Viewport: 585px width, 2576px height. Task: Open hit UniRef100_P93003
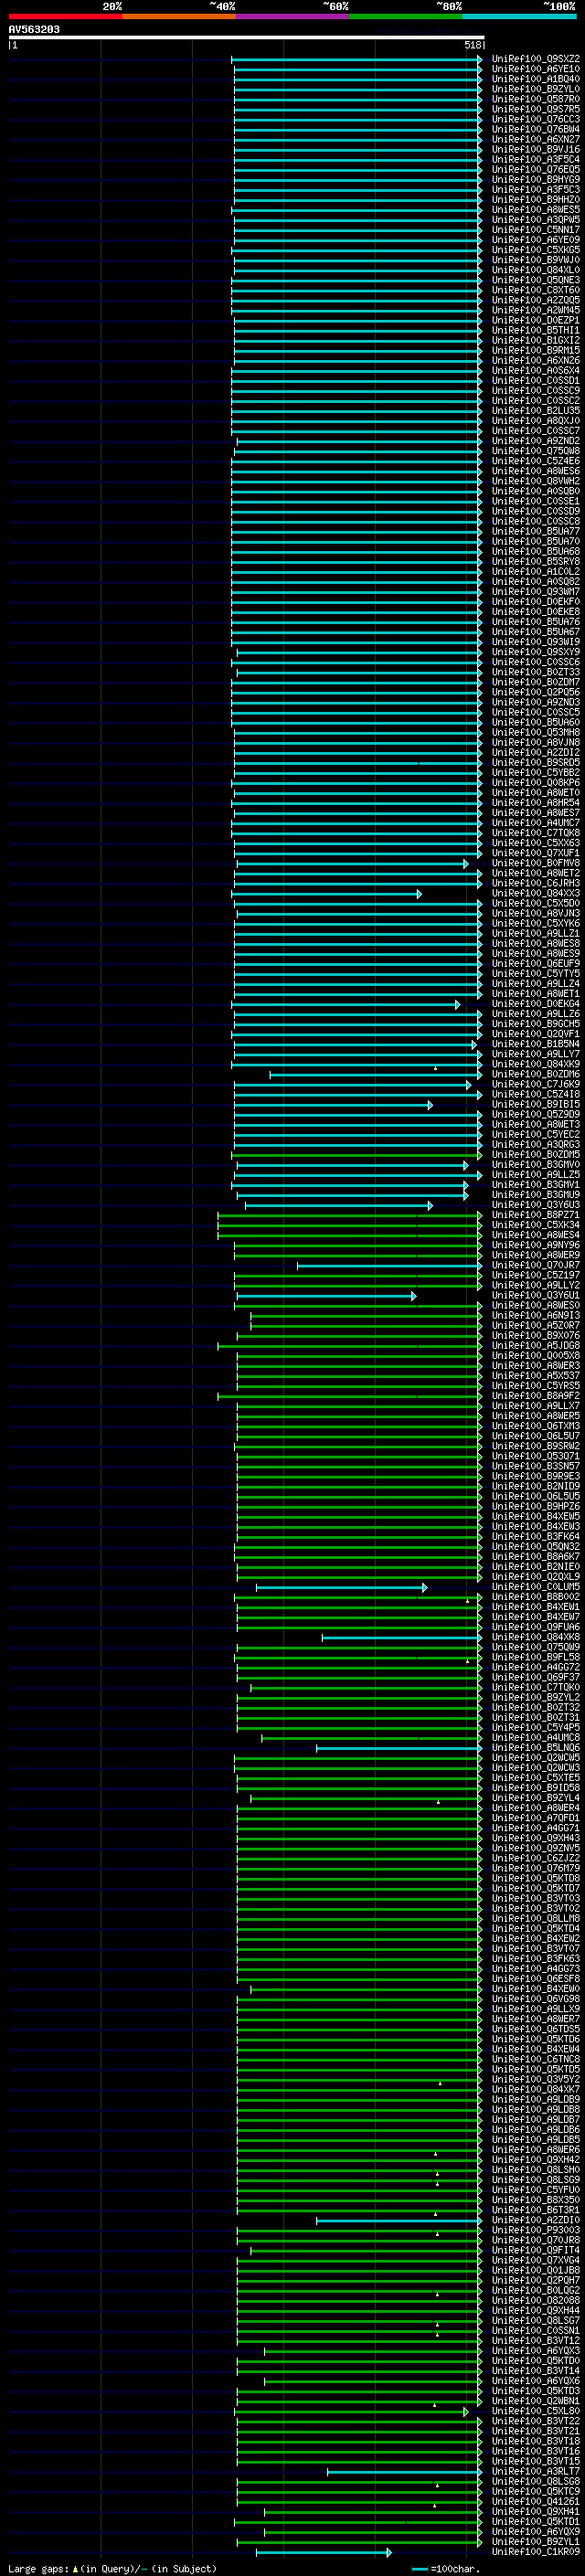point(536,2230)
